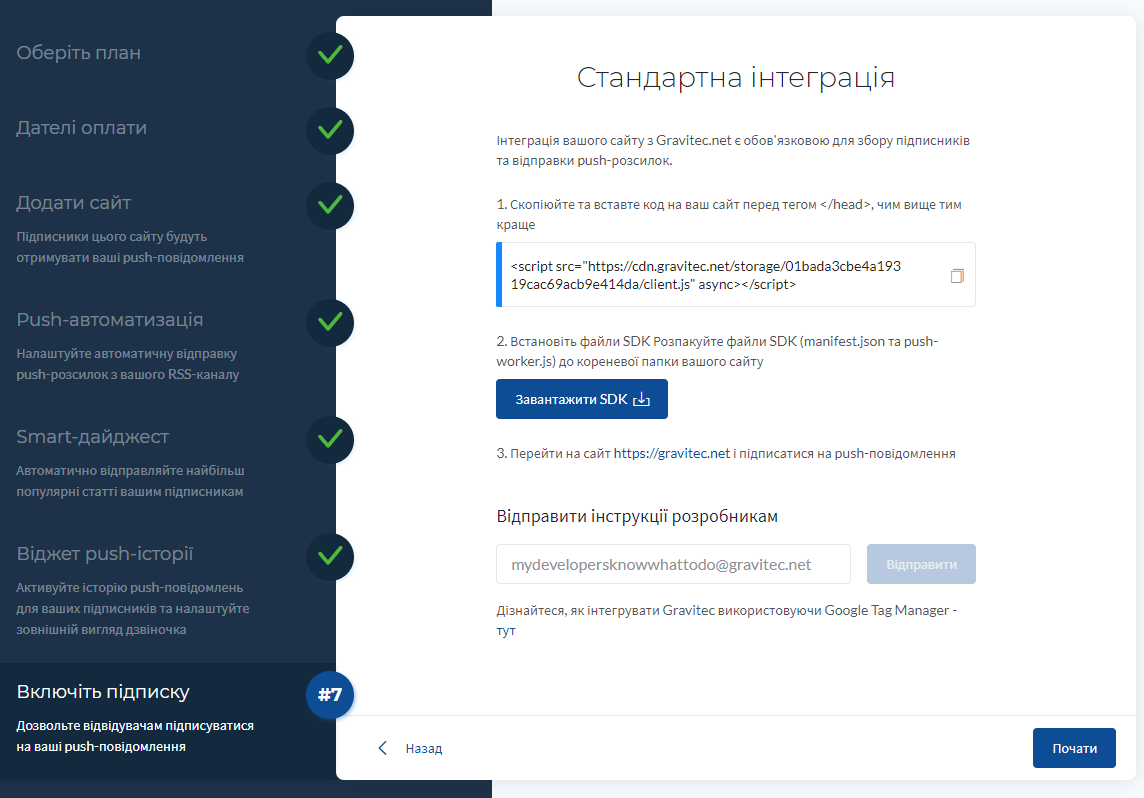This screenshot has height=798, width=1144.
Task: Click the checkmark next to Оберіть план
Action: (331, 55)
